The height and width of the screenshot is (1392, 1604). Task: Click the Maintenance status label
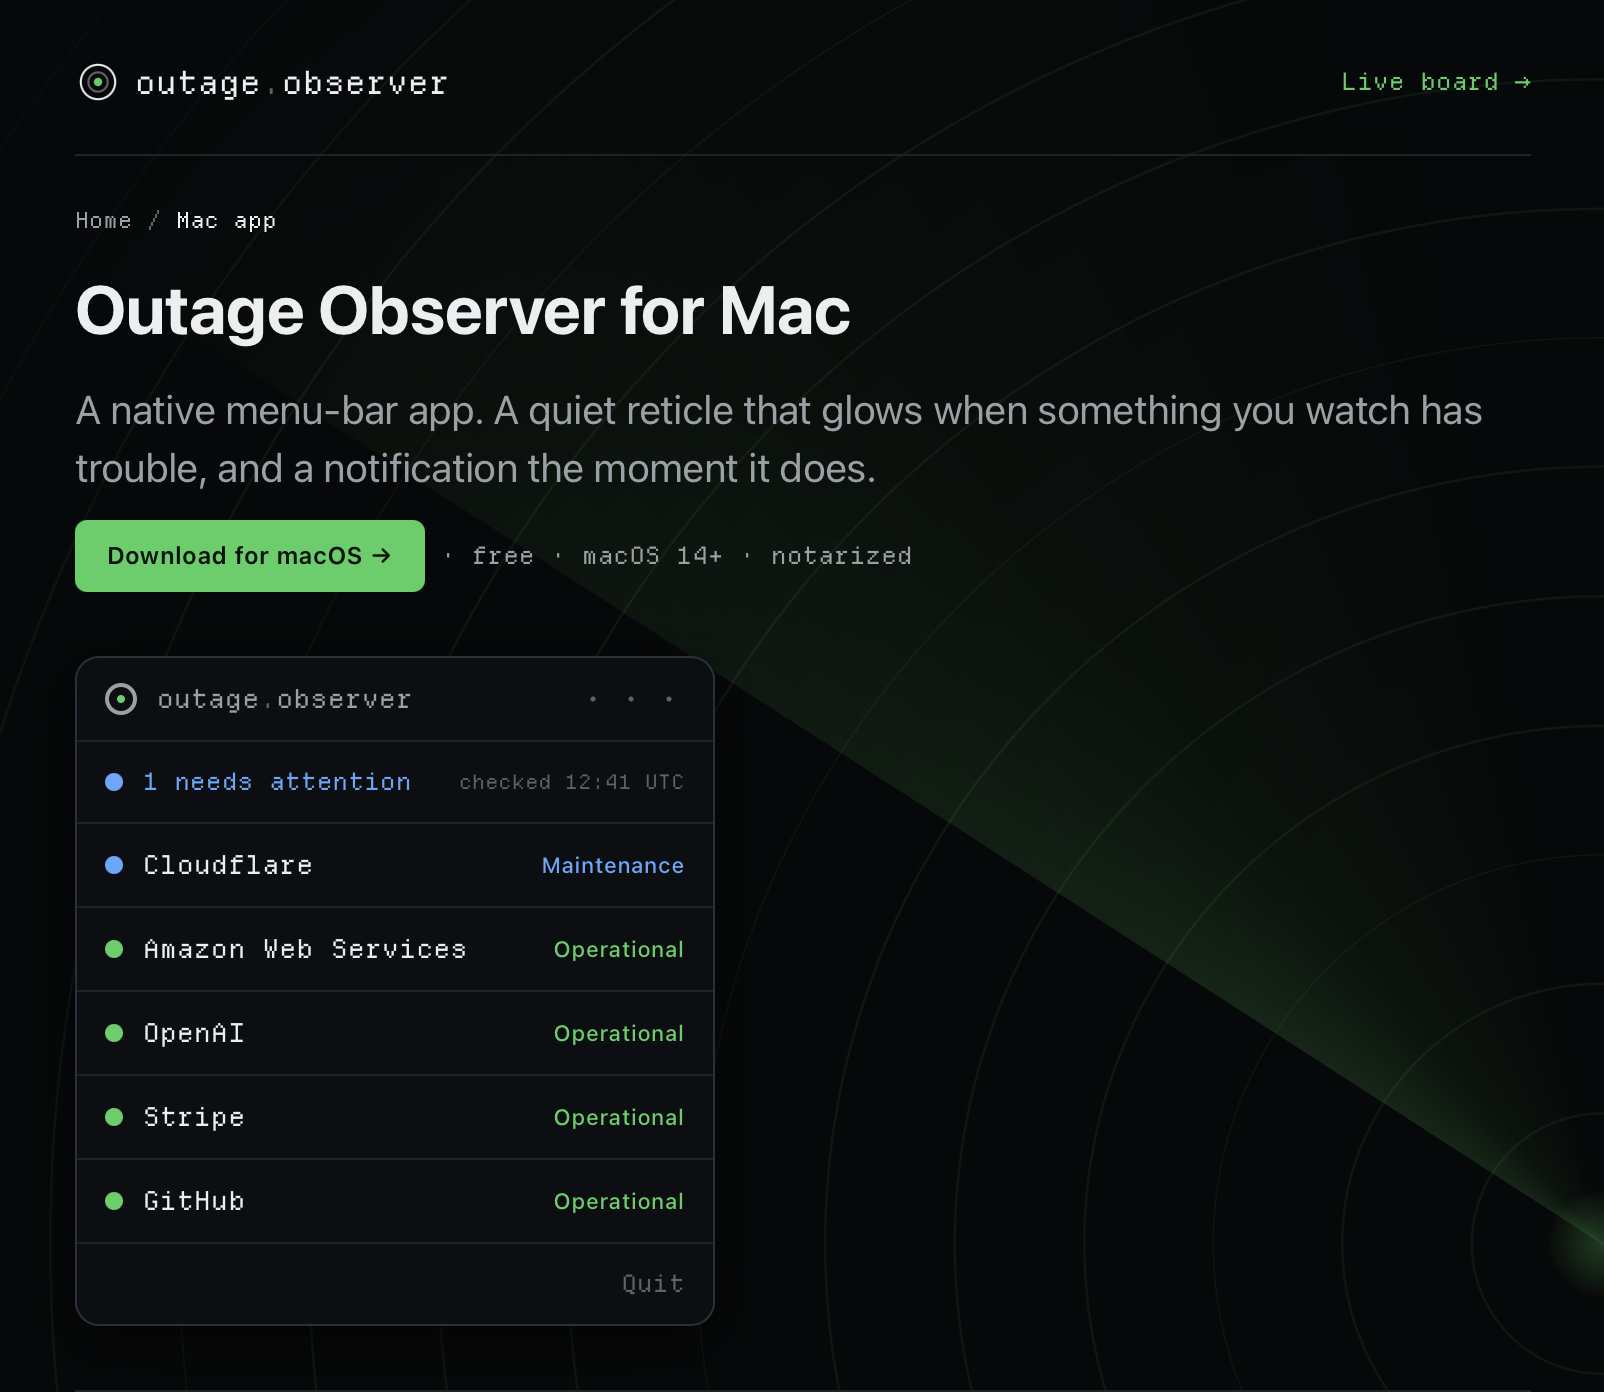[x=613, y=865]
